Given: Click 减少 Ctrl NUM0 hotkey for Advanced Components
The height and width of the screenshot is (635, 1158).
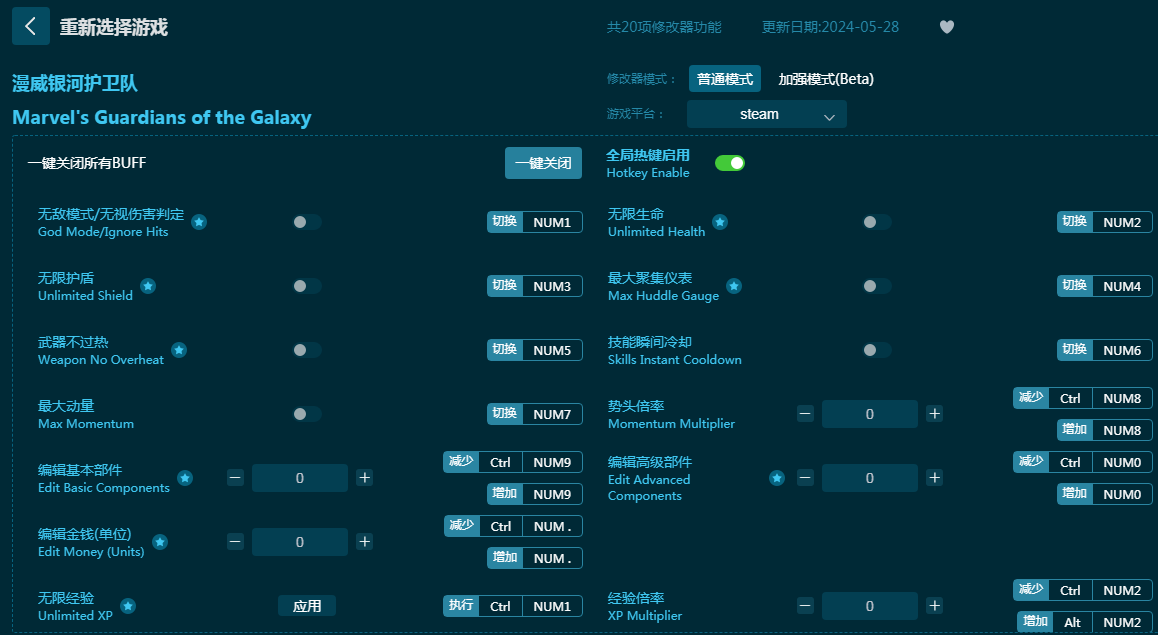Looking at the screenshot, I should [x=1083, y=462].
